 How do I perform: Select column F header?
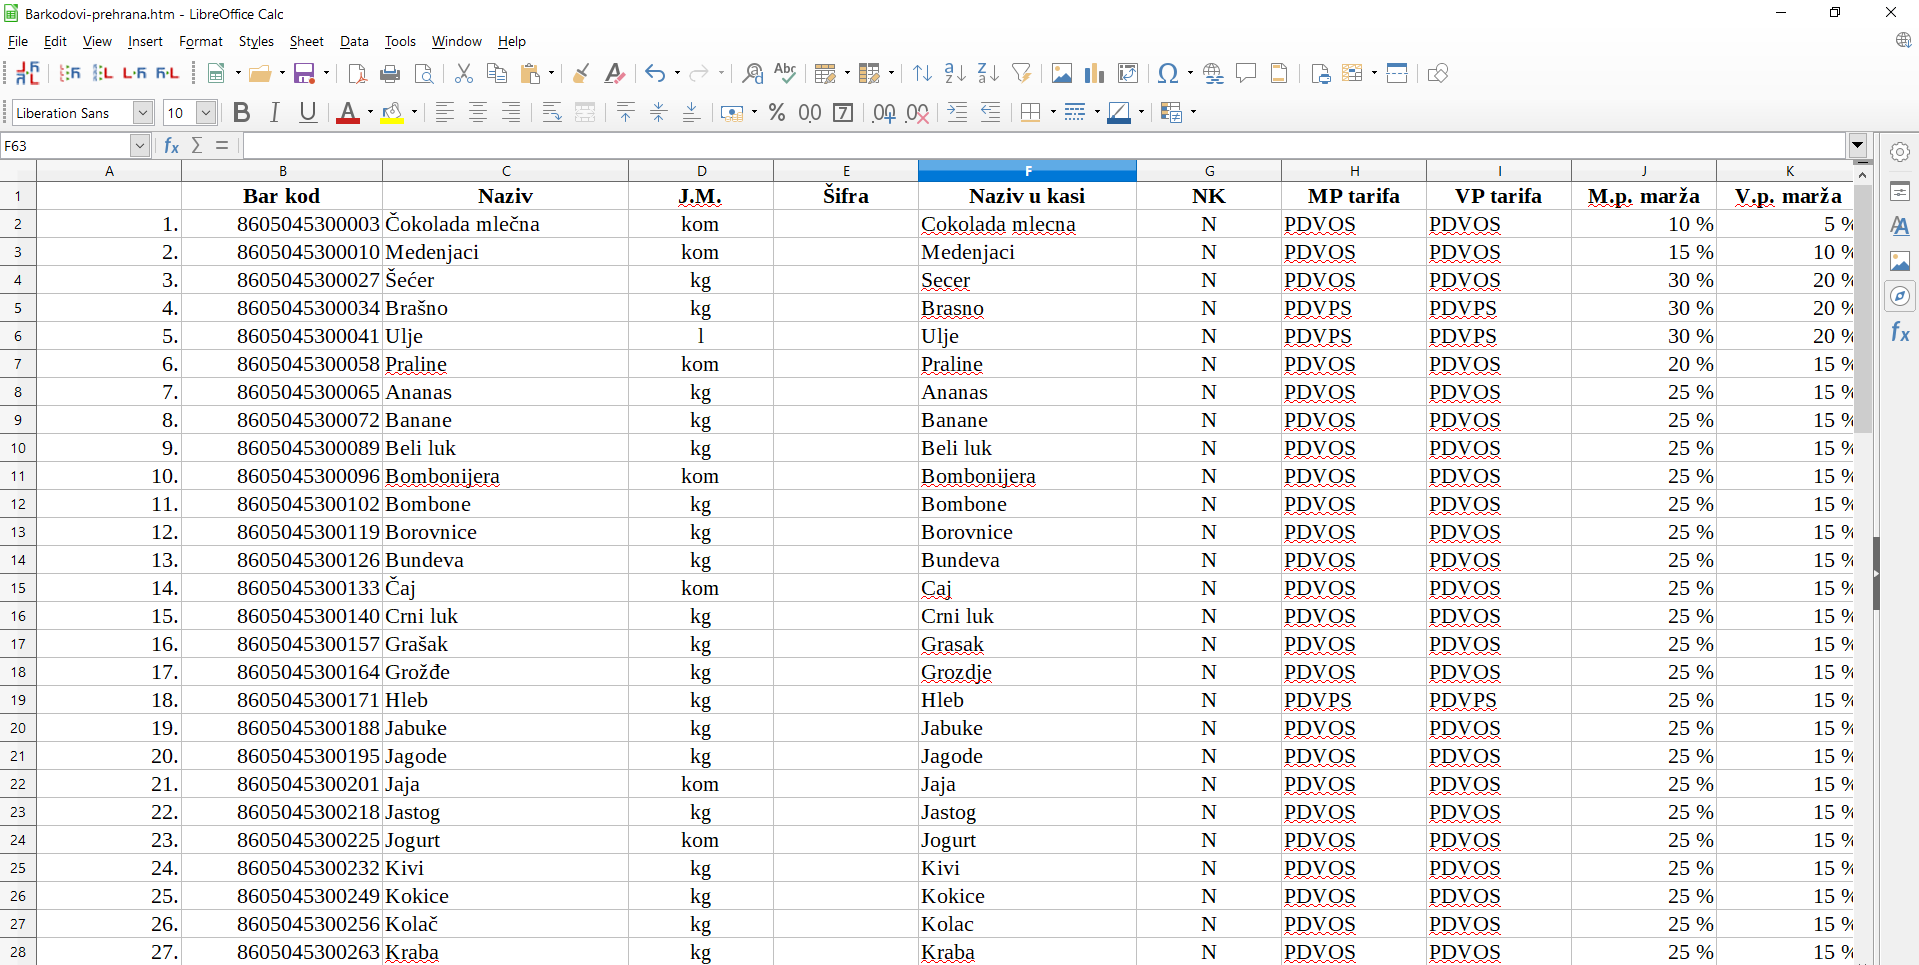(x=1027, y=171)
